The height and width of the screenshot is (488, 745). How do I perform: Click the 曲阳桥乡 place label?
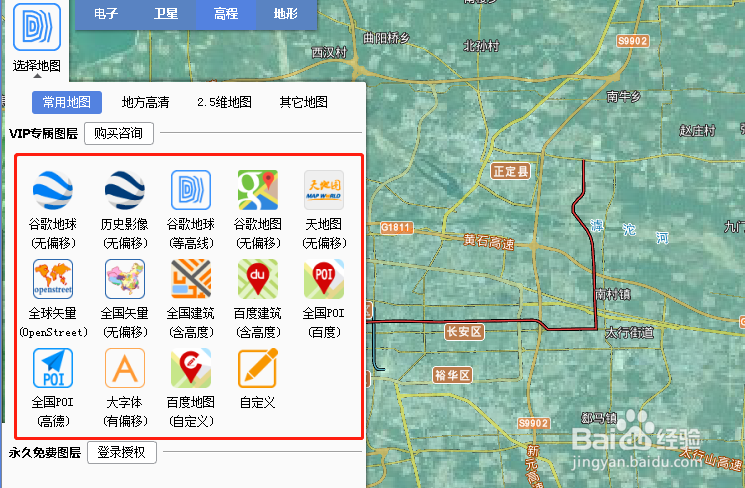386,38
